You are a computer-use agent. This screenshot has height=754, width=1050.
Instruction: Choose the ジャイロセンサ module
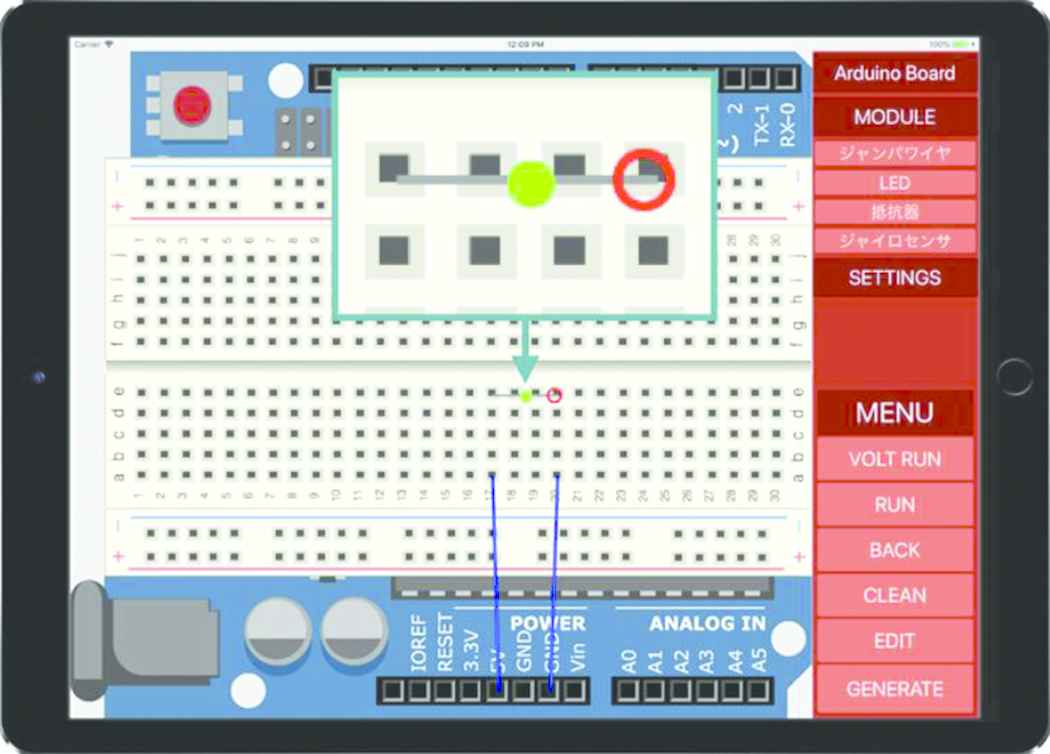(x=895, y=241)
